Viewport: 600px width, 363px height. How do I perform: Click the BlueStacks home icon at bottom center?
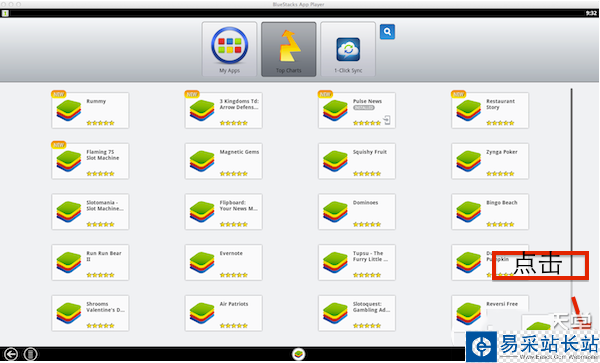pyautogui.click(x=298, y=354)
